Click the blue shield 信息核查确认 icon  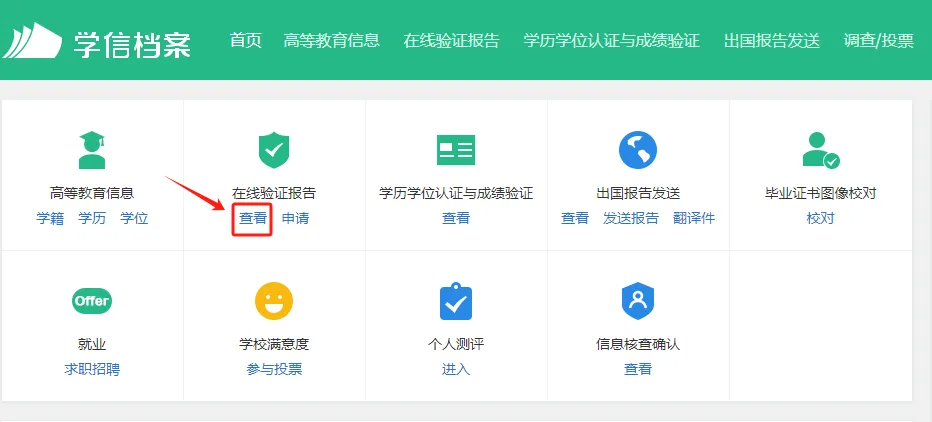coord(638,301)
